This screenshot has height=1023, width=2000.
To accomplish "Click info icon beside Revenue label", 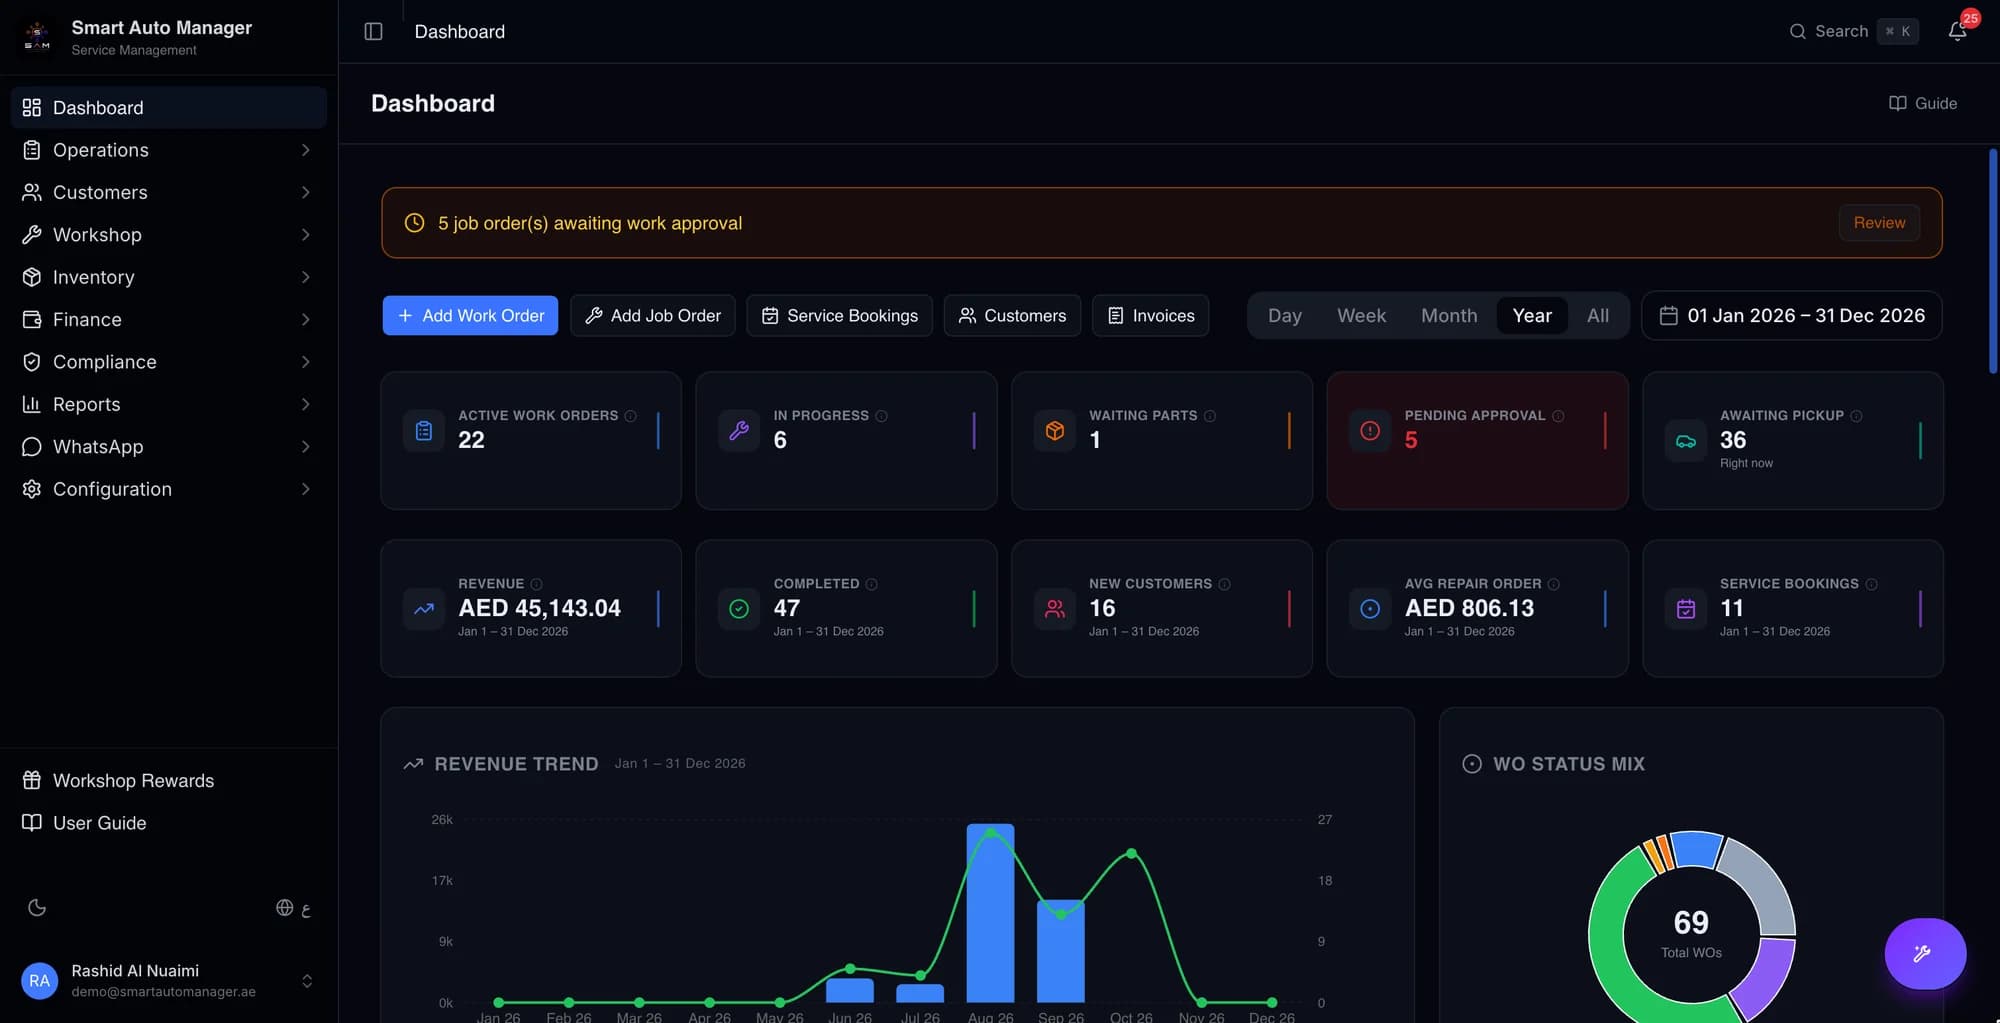I will click(x=536, y=584).
